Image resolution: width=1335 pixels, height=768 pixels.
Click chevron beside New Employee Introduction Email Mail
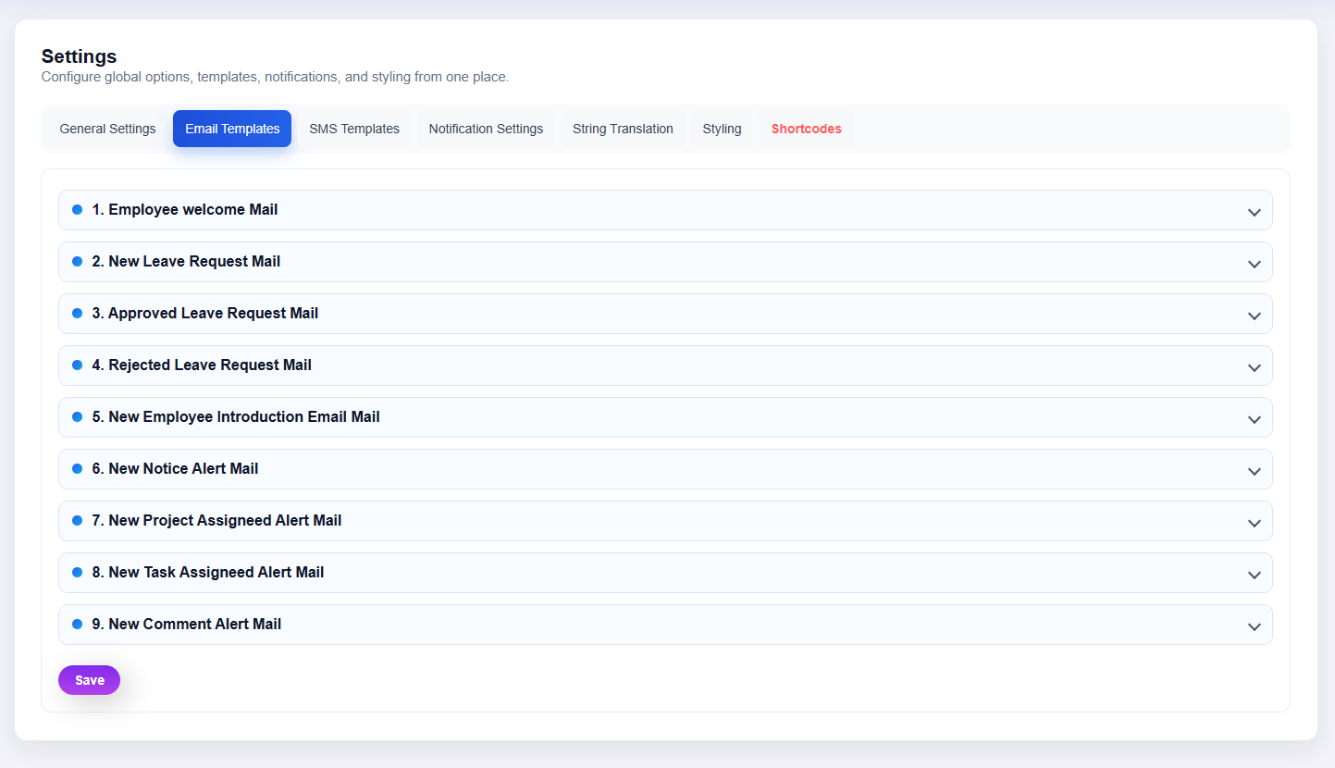tap(1254, 420)
